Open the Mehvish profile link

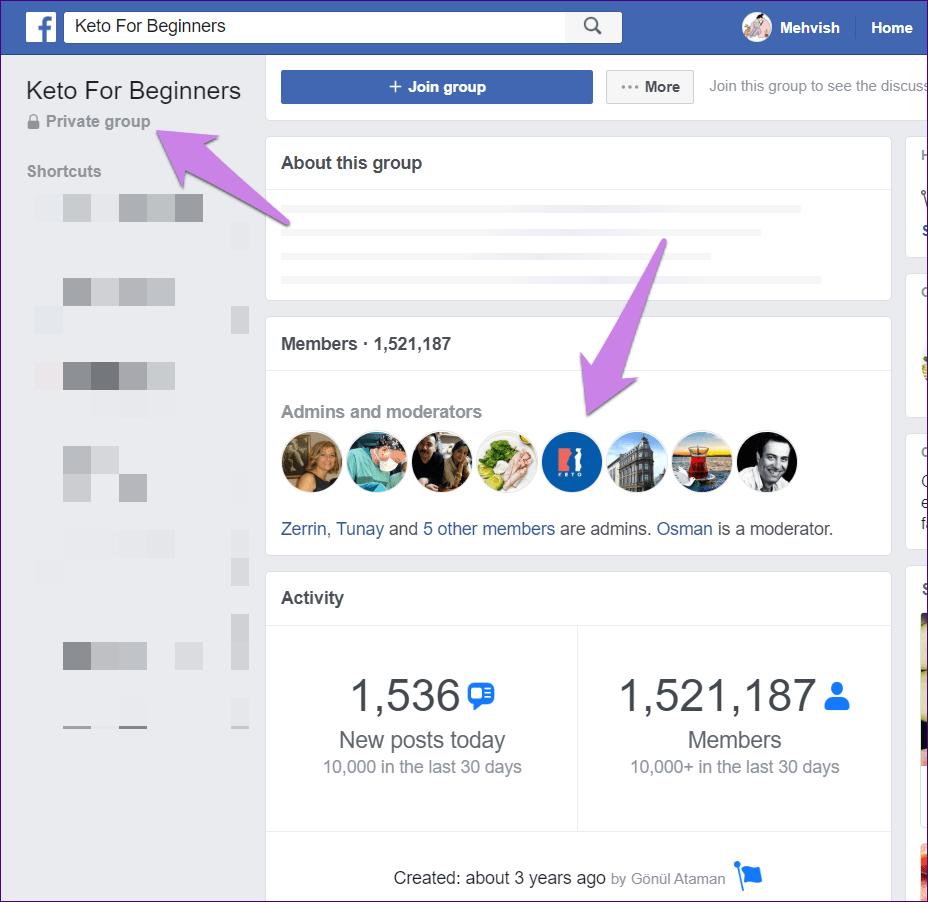click(x=809, y=28)
